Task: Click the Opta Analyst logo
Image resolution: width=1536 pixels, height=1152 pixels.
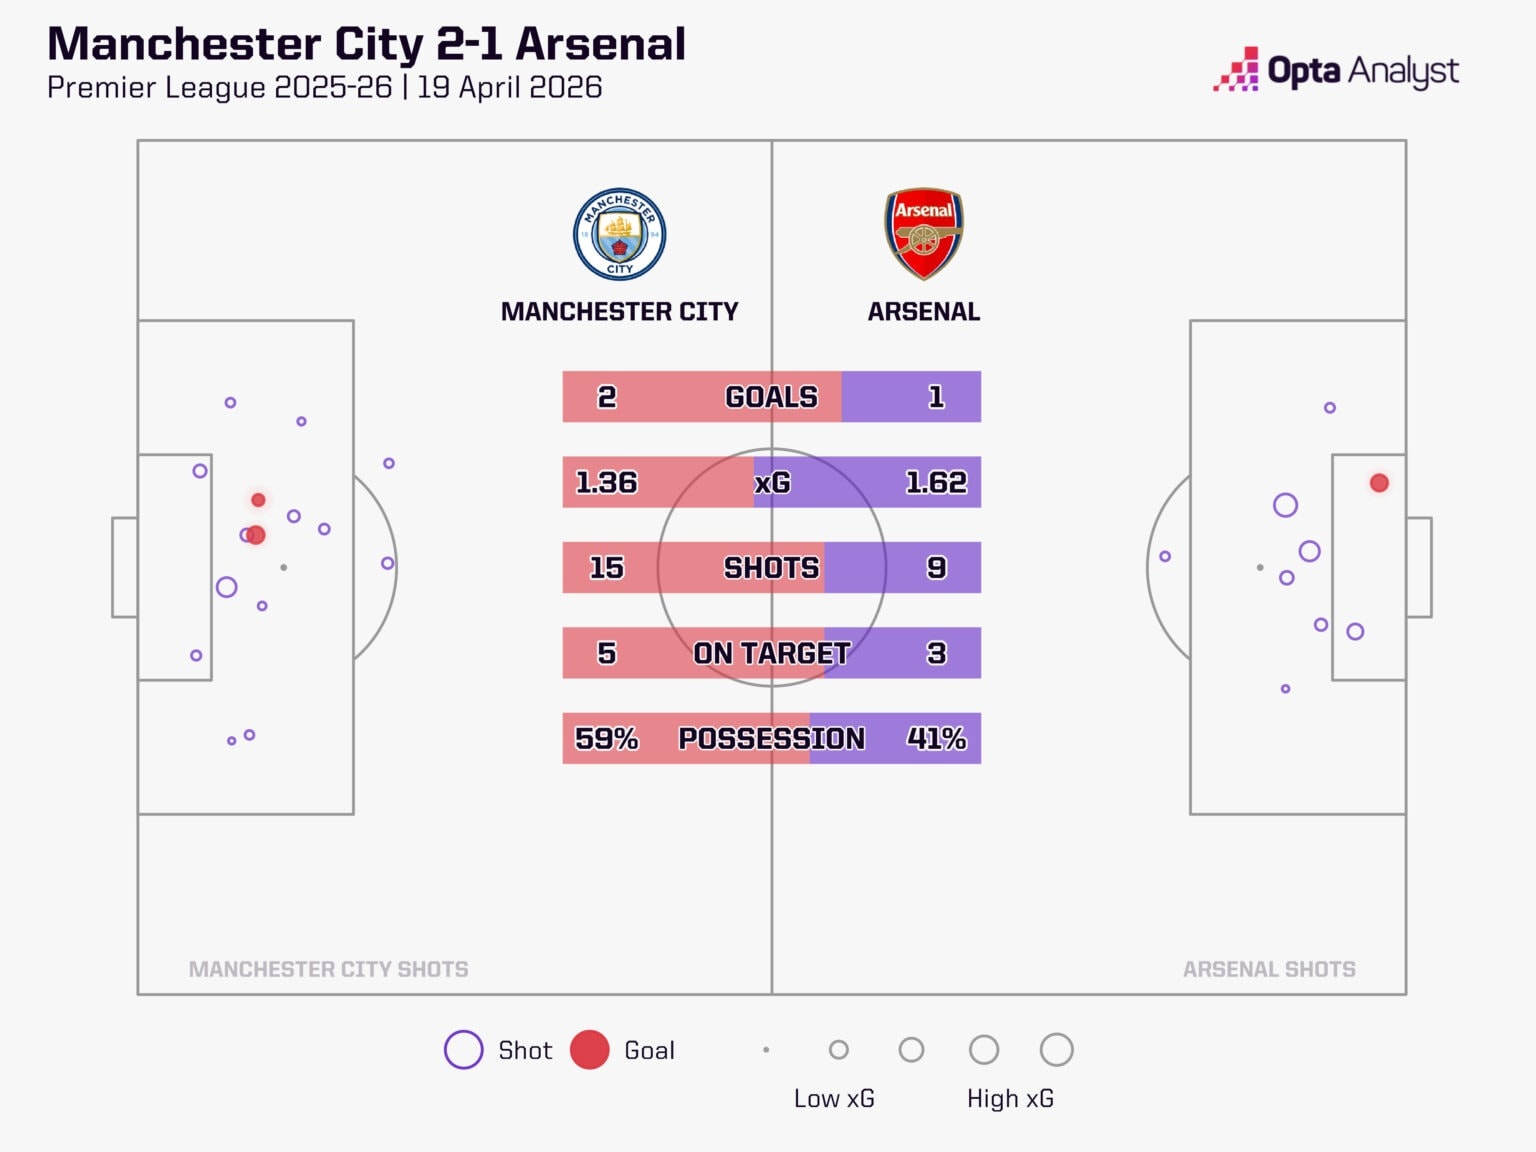Action: click(1336, 71)
